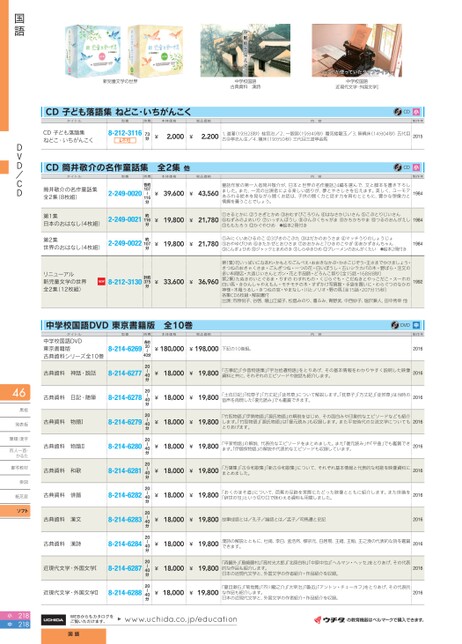This screenshot has height=644, width=462.
Task: Click the CD disc icon in 子ども落語集 header
Action: (398, 111)
